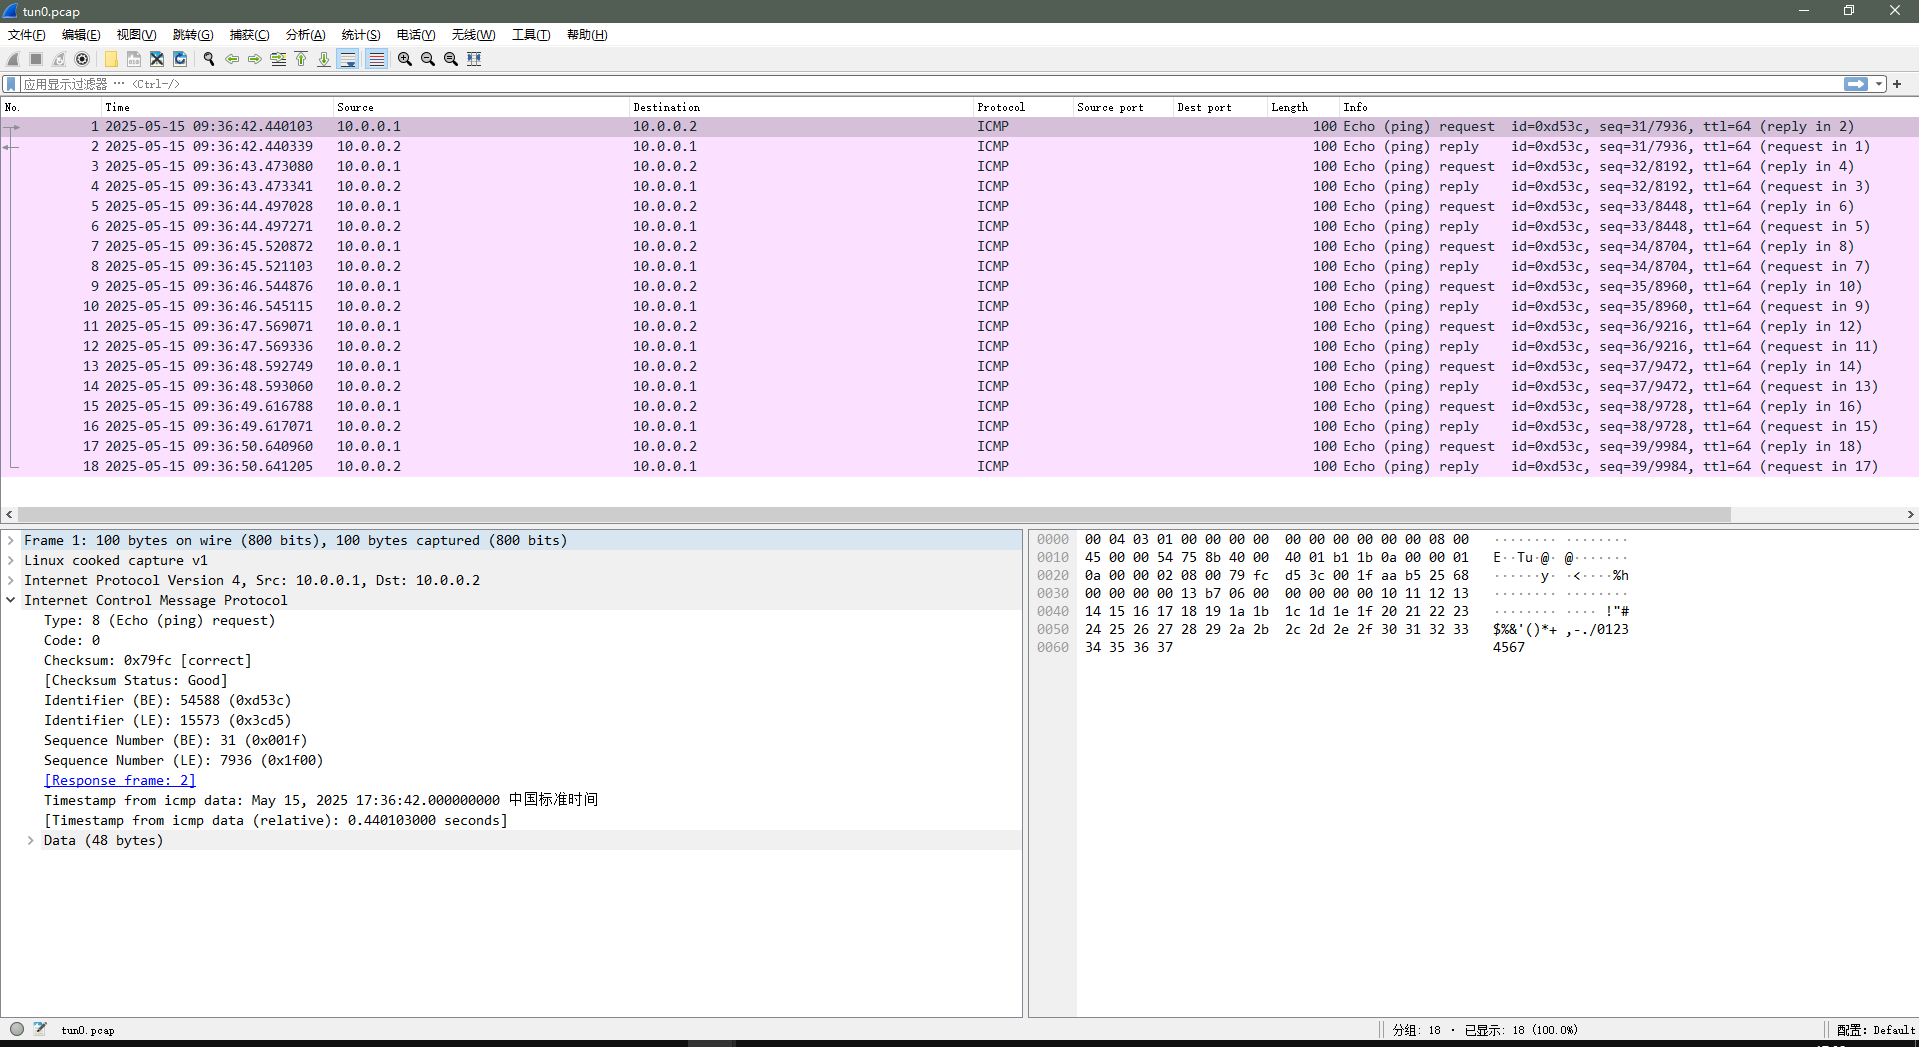This screenshot has width=1919, height=1047.
Task: Click the 配置: Default profile label
Action: point(1876,1030)
